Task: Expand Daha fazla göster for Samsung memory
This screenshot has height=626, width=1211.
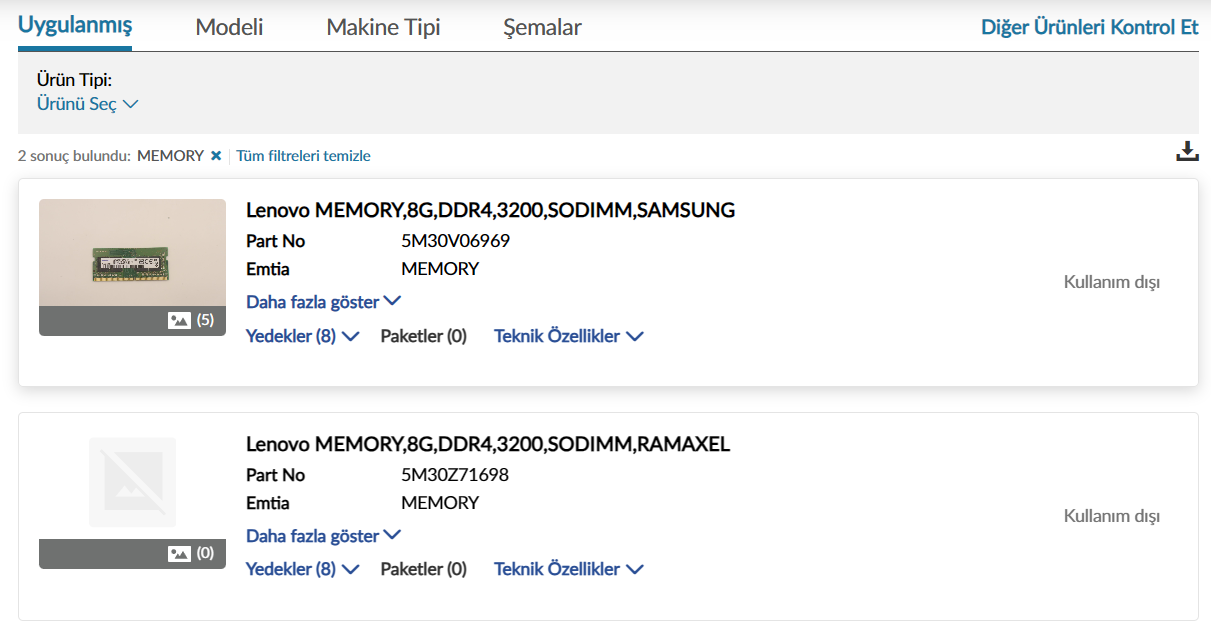Action: pyautogui.click(x=323, y=301)
